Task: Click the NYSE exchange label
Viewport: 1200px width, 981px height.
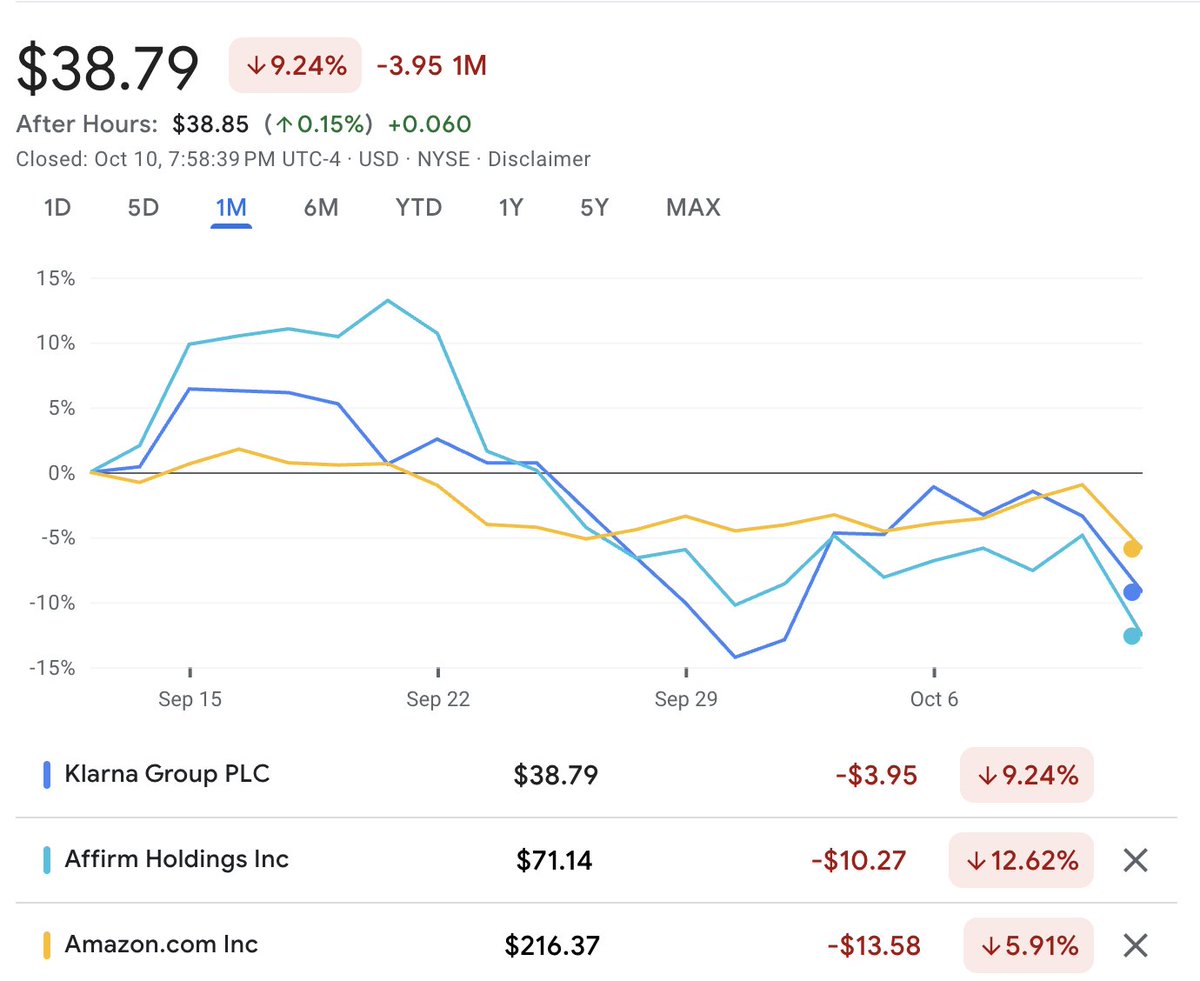Action: point(444,159)
